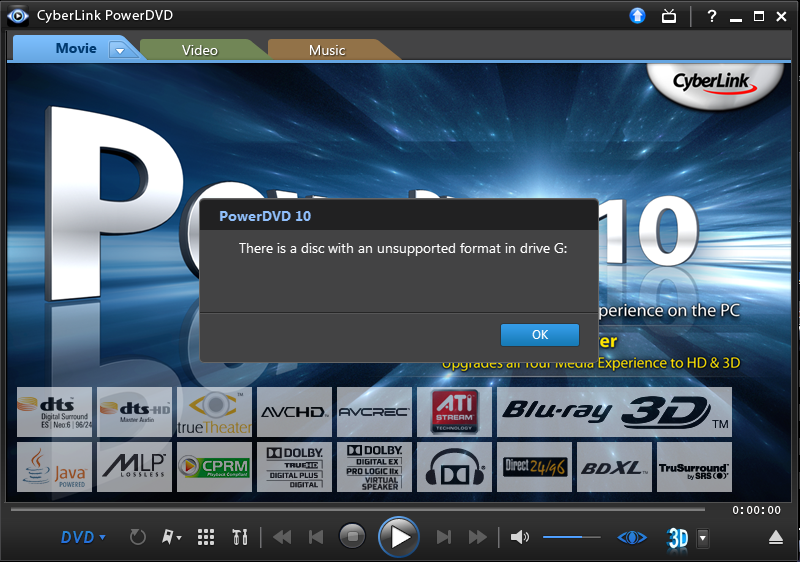Click the Direct 24/96 logo tile
This screenshot has height=562, width=800.
pyautogui.click(x=534, y=467)
